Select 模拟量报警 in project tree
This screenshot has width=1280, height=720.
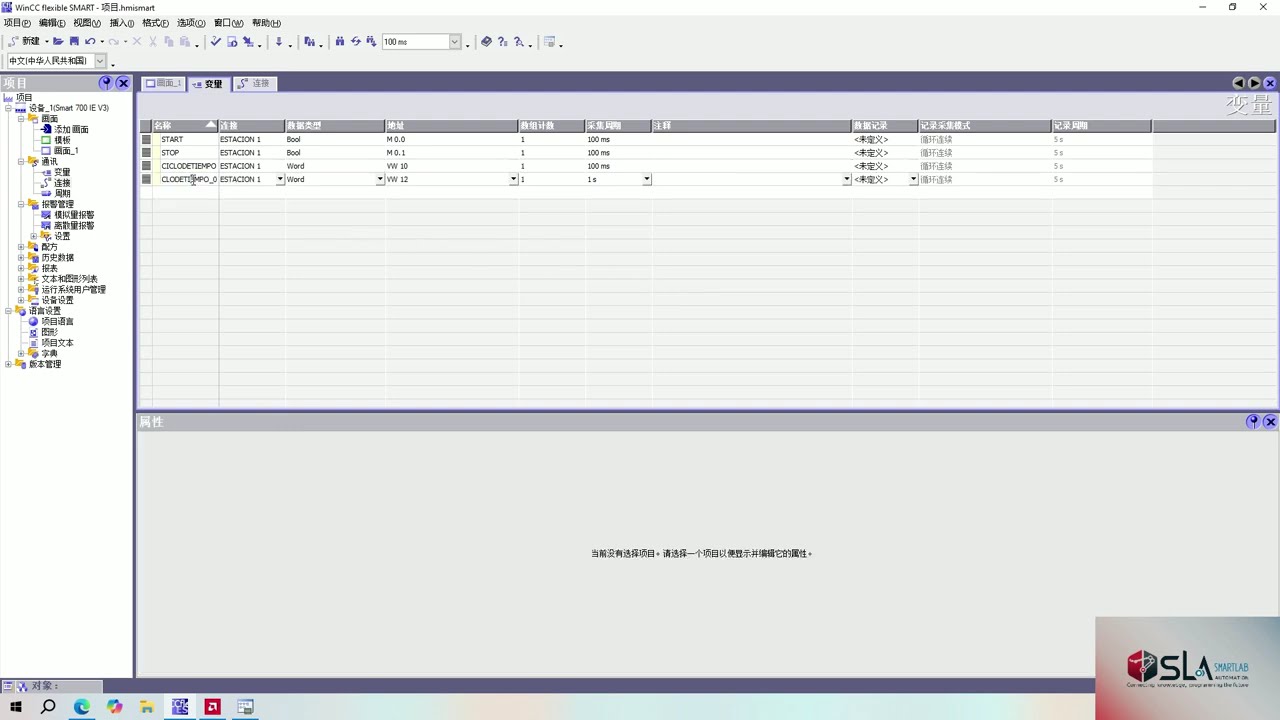[74, 215]
